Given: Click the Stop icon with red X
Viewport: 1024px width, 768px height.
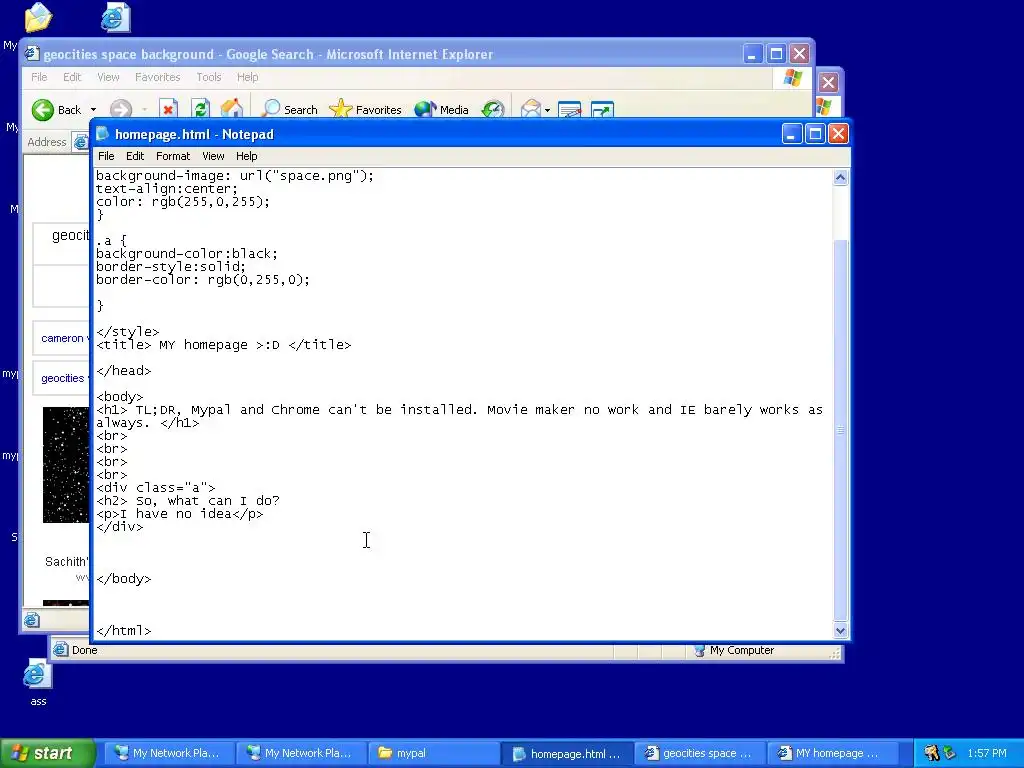Looking at the screenshot, I should coord(168,109).
